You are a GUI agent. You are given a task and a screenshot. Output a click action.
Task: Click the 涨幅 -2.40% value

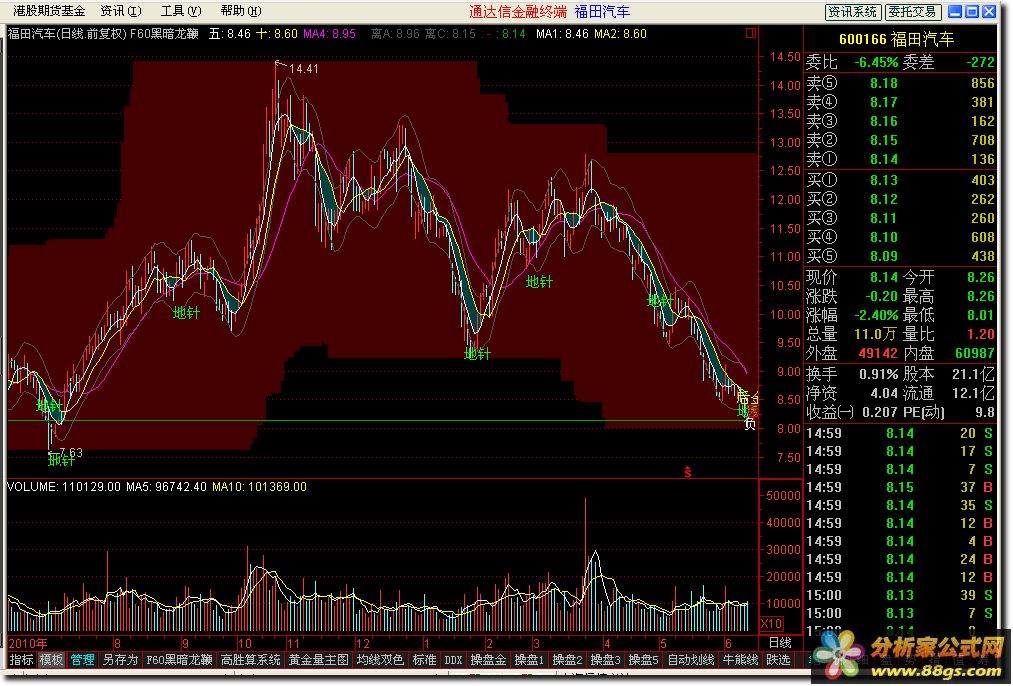(x=876, y=315)
